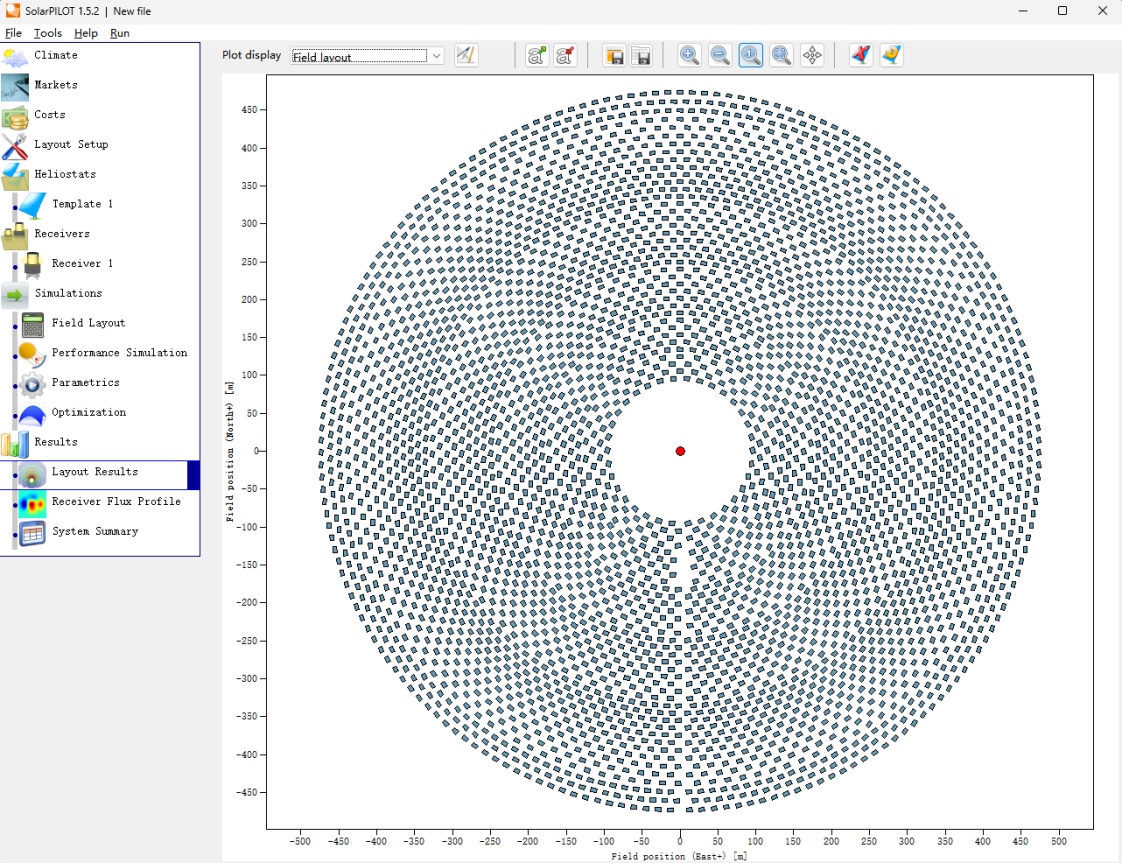Reset plot zoom to original view
Viewport: 1122px width, 863px height.
(x=751, y=56)
